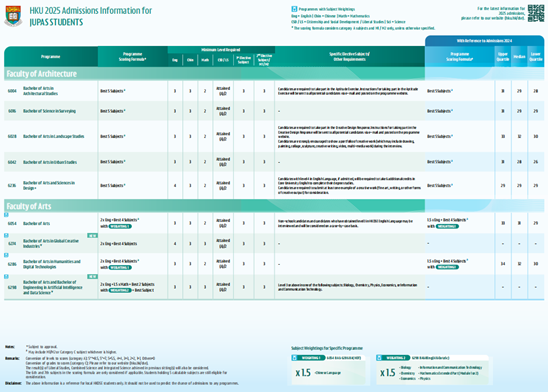Click the HKU crest logo
The width and height of the screenshot is (548, 392).
(13, 16)
